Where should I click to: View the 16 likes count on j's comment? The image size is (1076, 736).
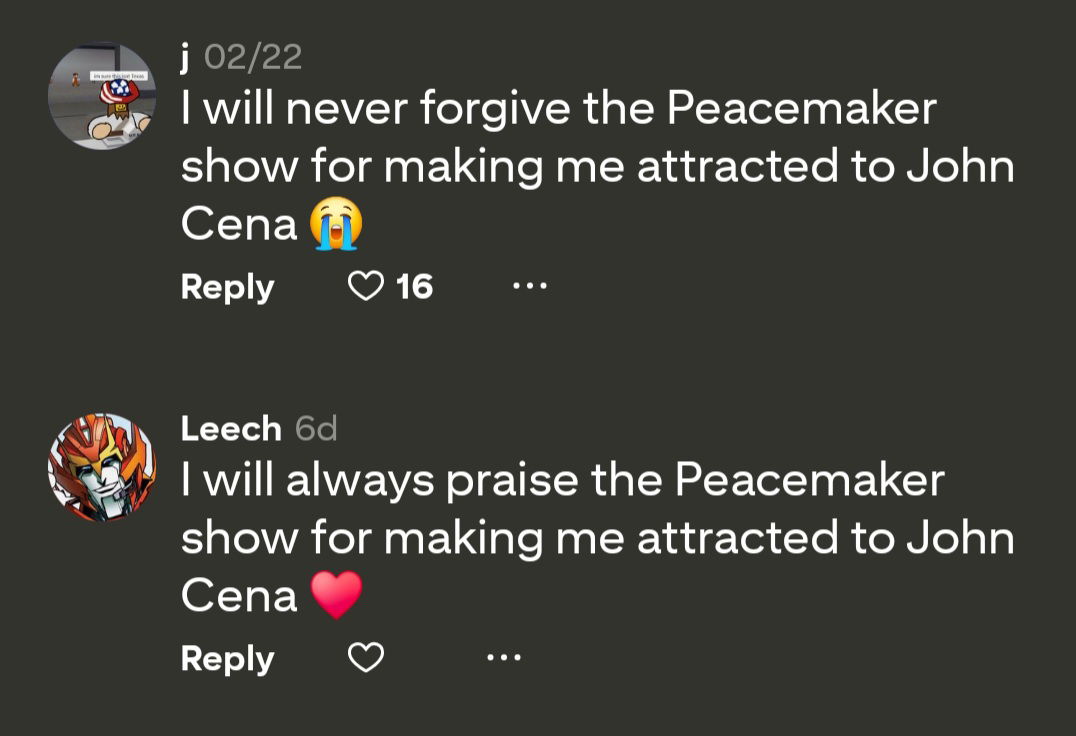414,287
